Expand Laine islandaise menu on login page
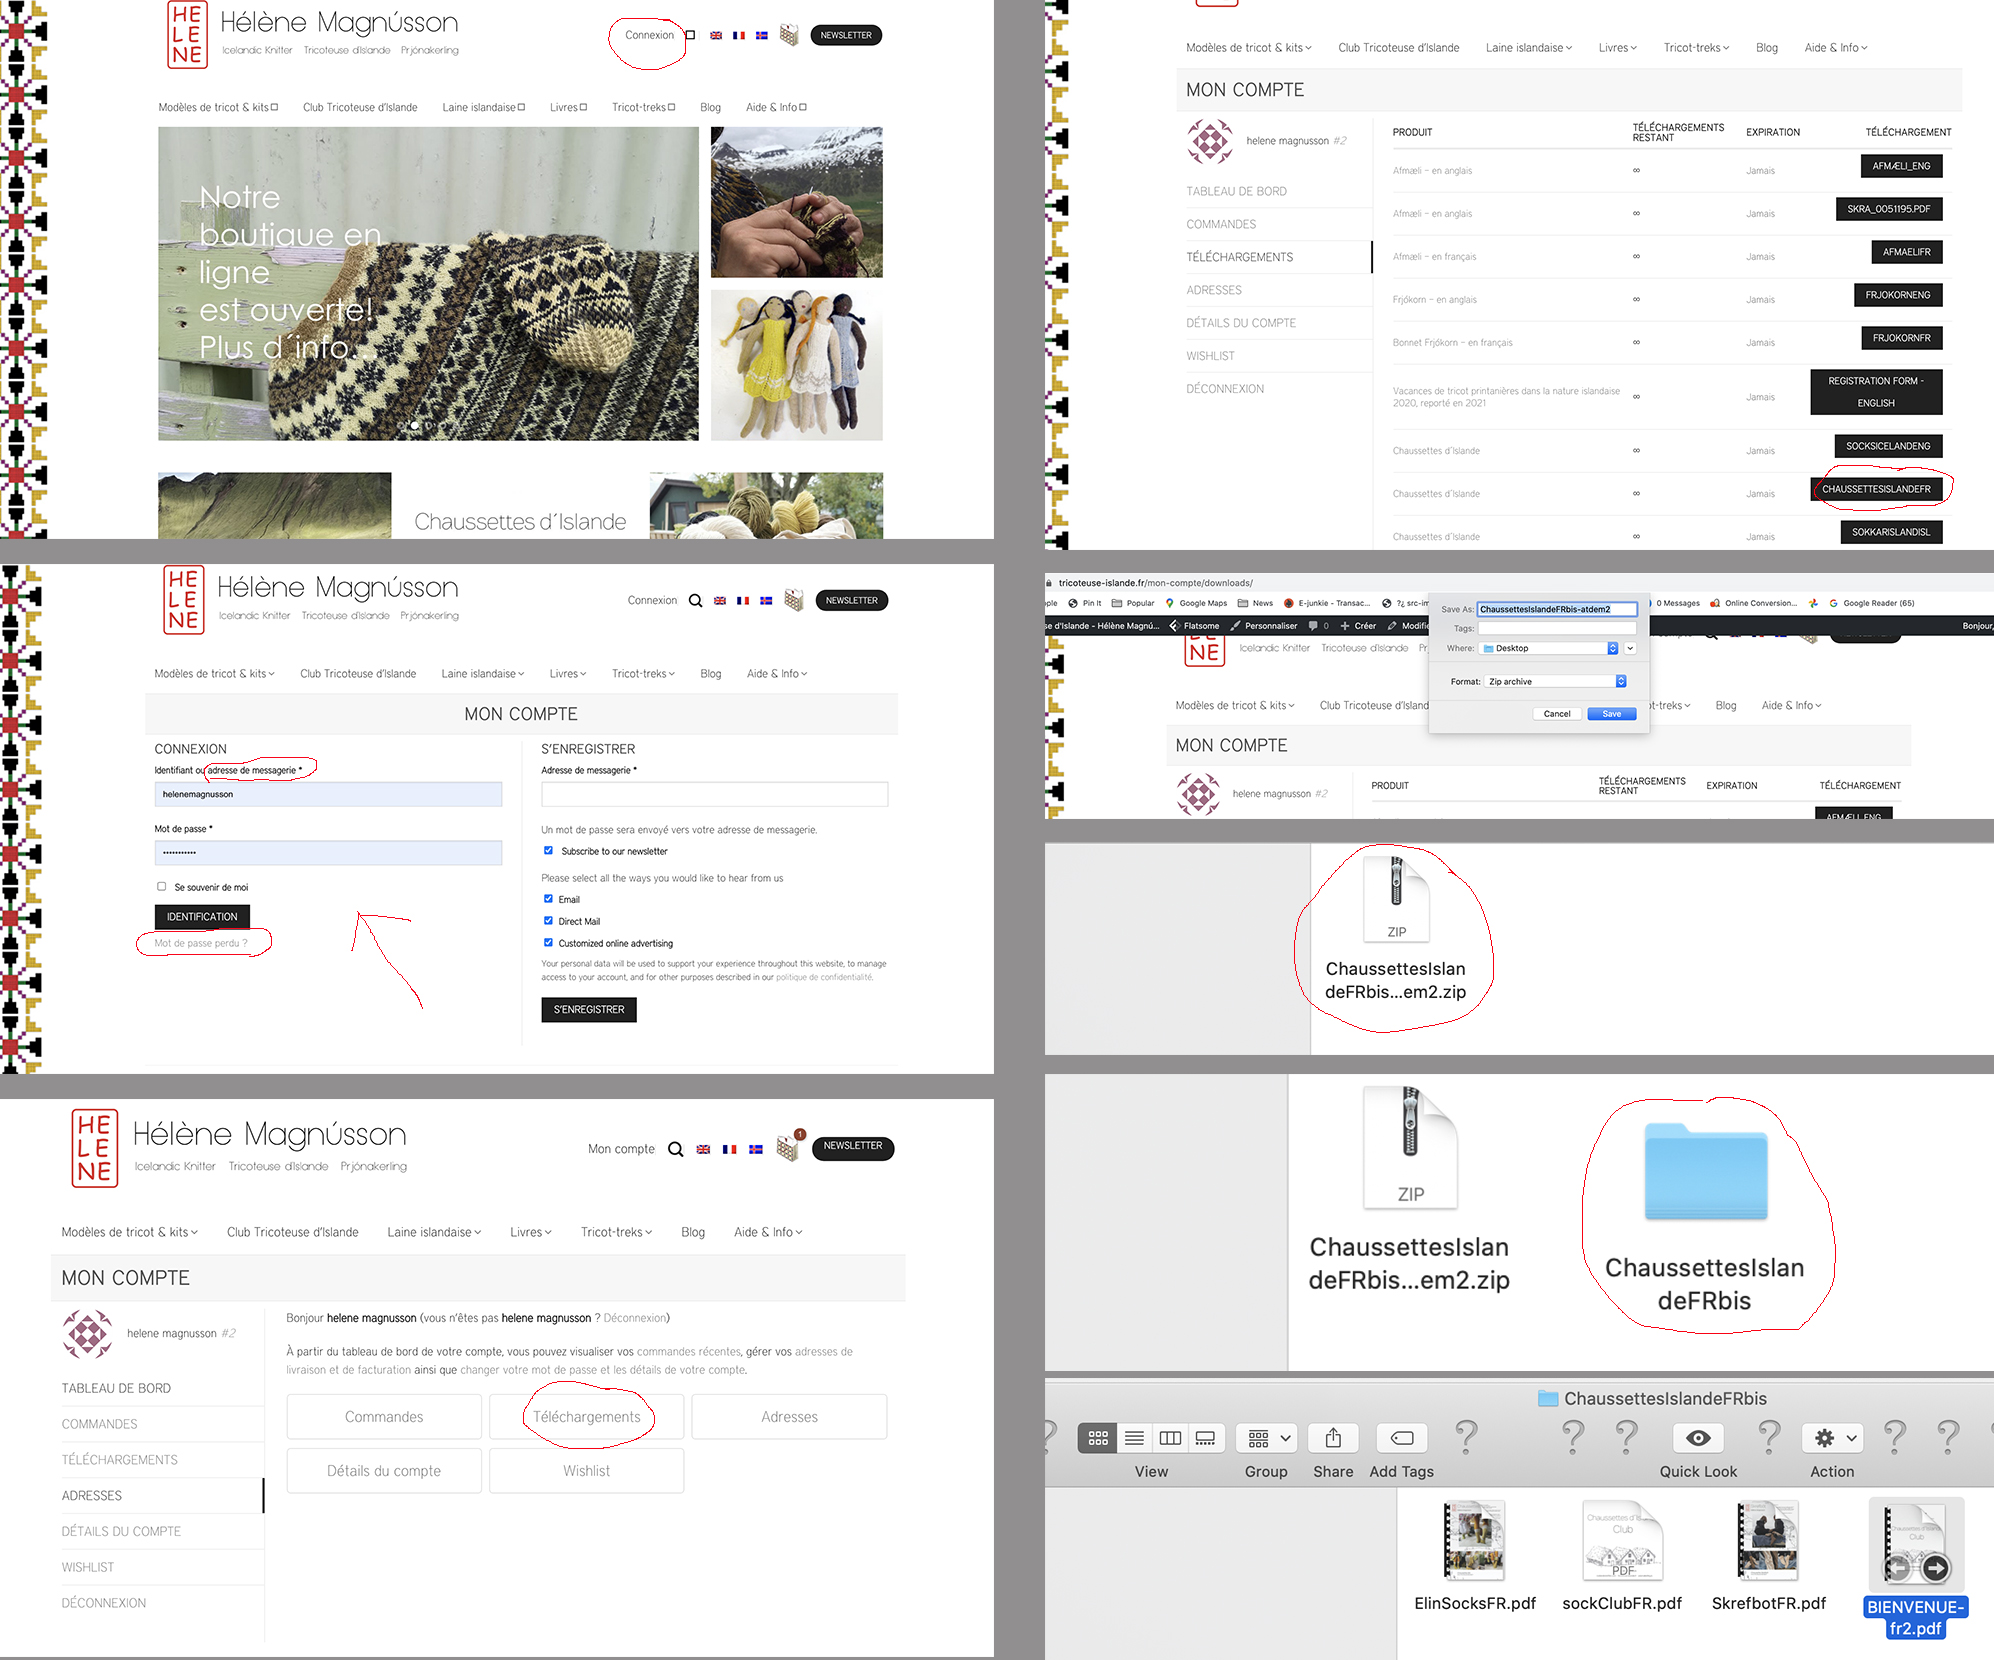This screenshot has width=1994, height=1660. click(x=483, y=674)
